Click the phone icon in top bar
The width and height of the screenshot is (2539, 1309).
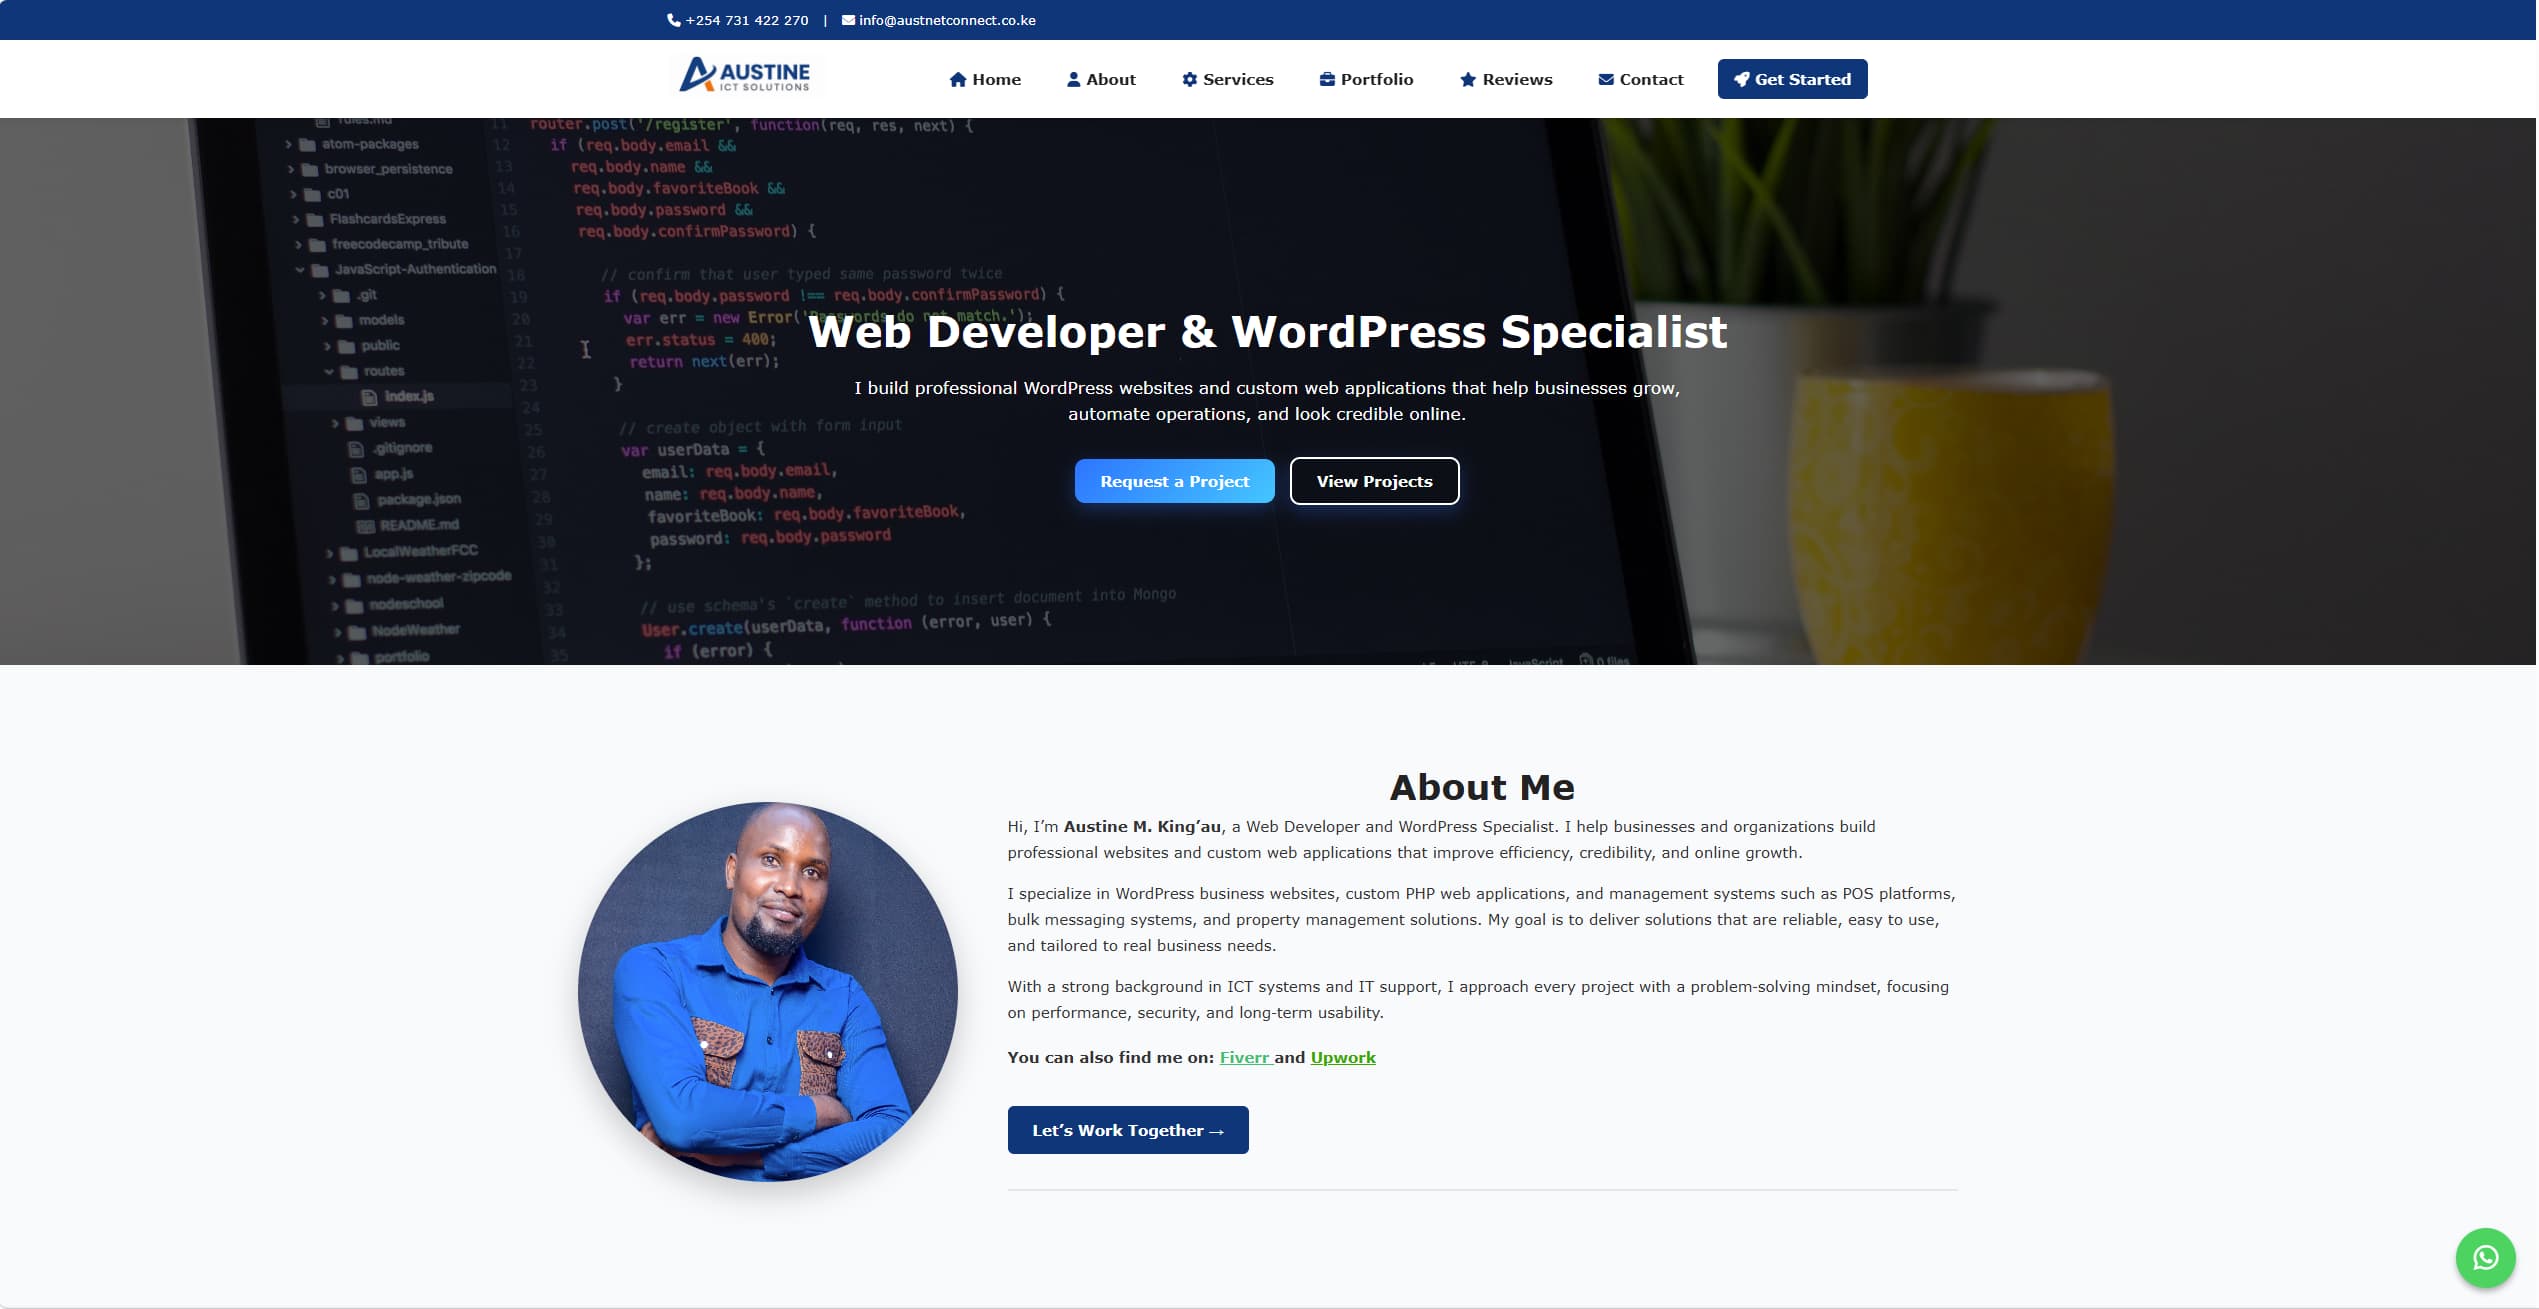[674, 20]
